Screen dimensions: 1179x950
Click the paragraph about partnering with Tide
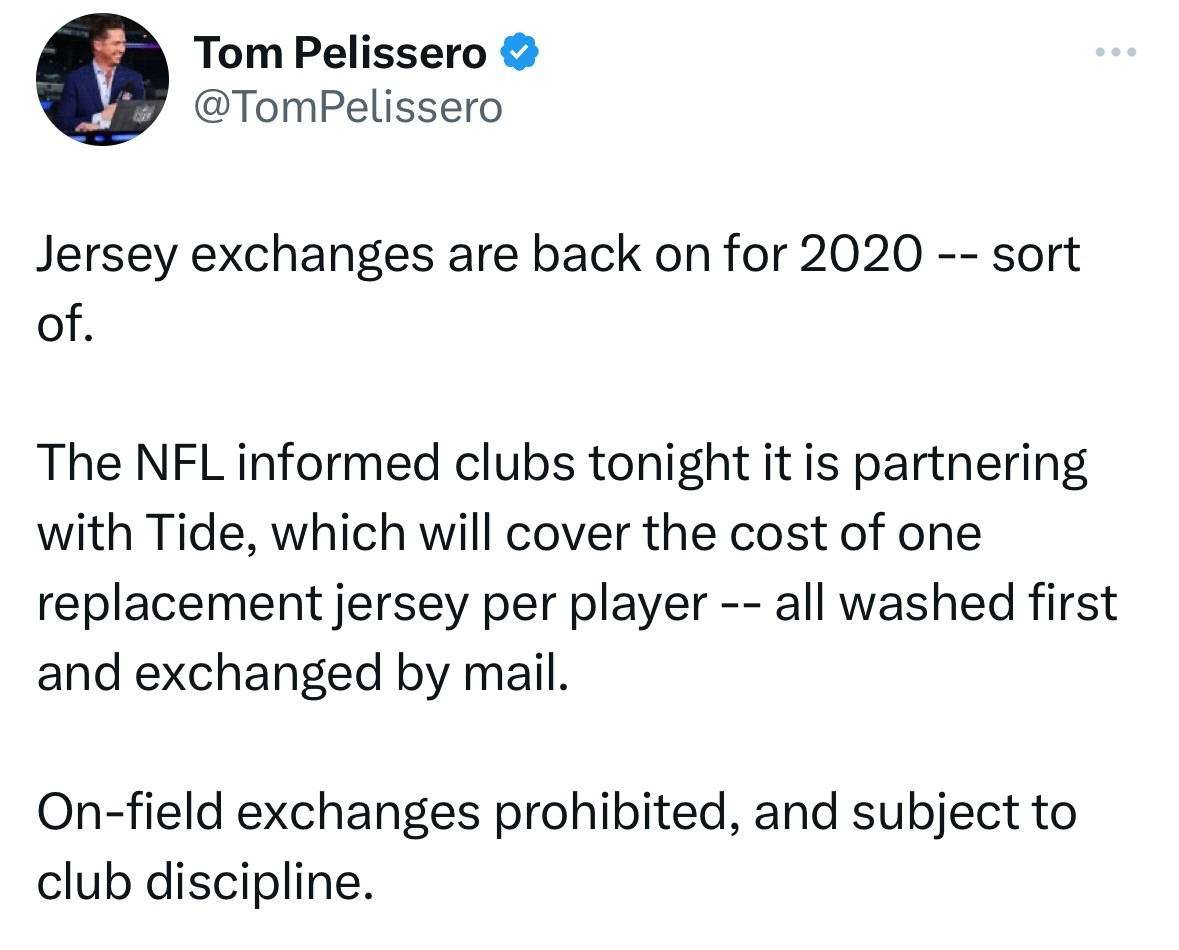click(x=577, y=567)
